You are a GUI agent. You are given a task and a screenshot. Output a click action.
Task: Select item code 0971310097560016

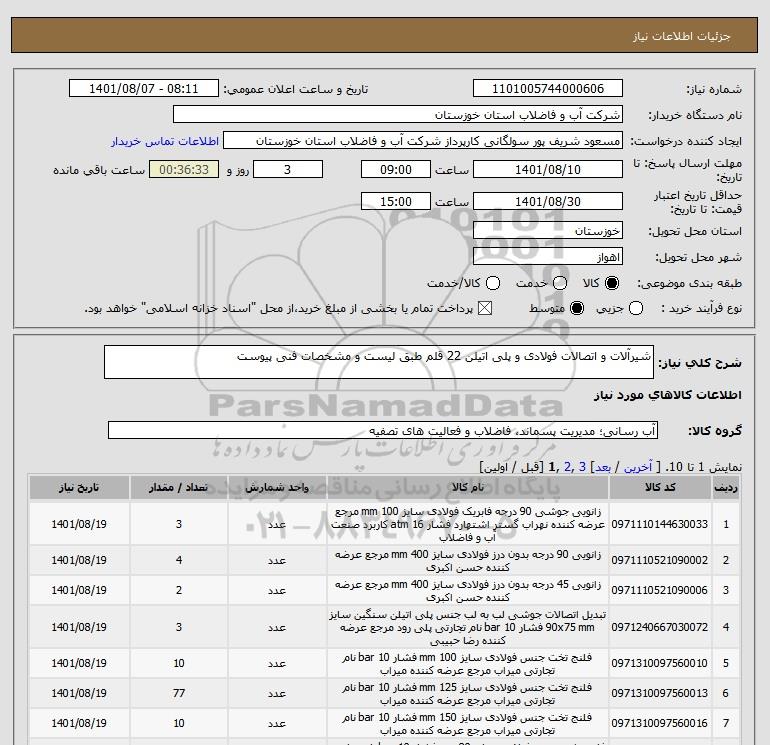660,723
